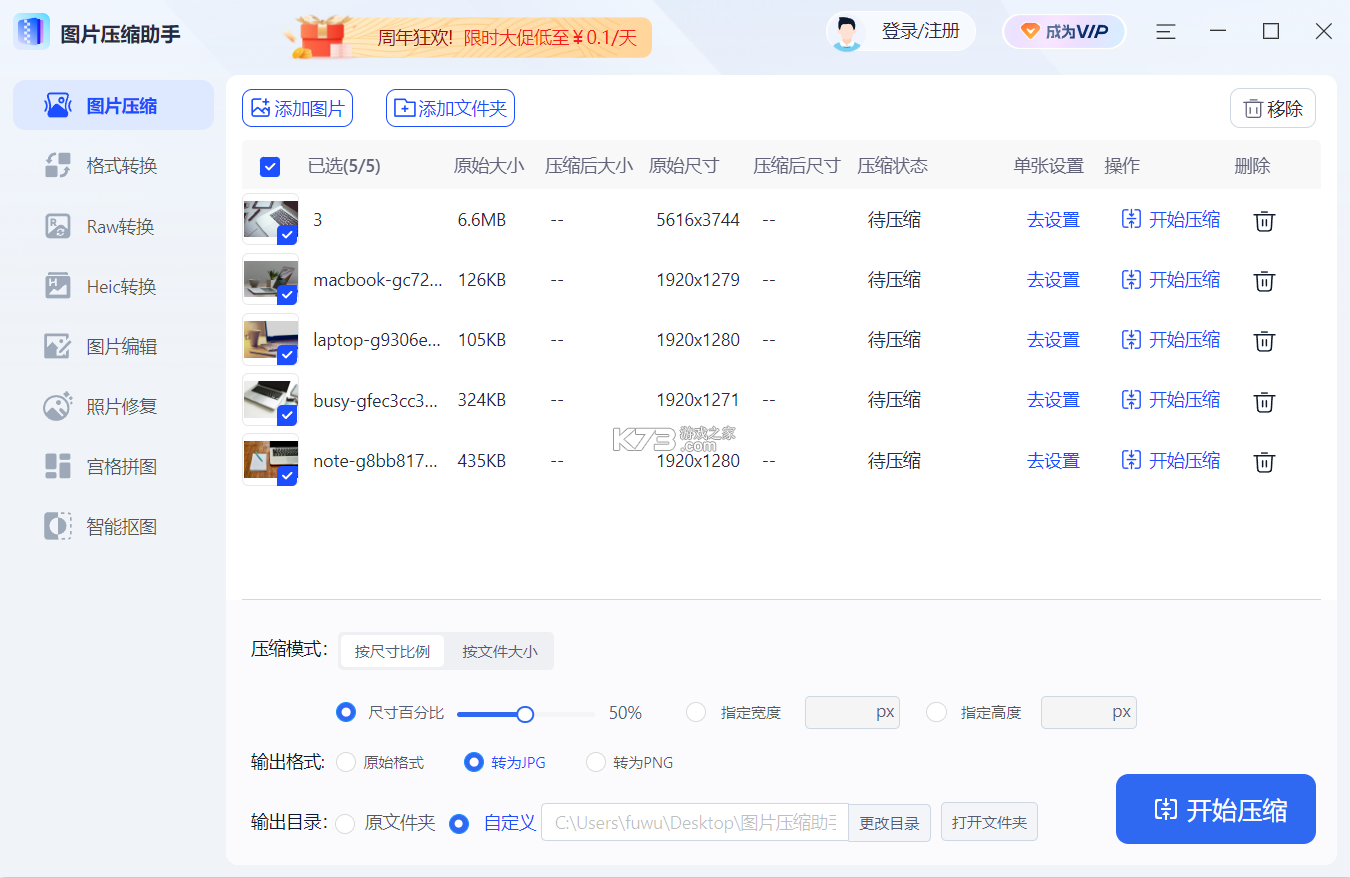Choose 原文件夹 as output directory

pos(345,824)
